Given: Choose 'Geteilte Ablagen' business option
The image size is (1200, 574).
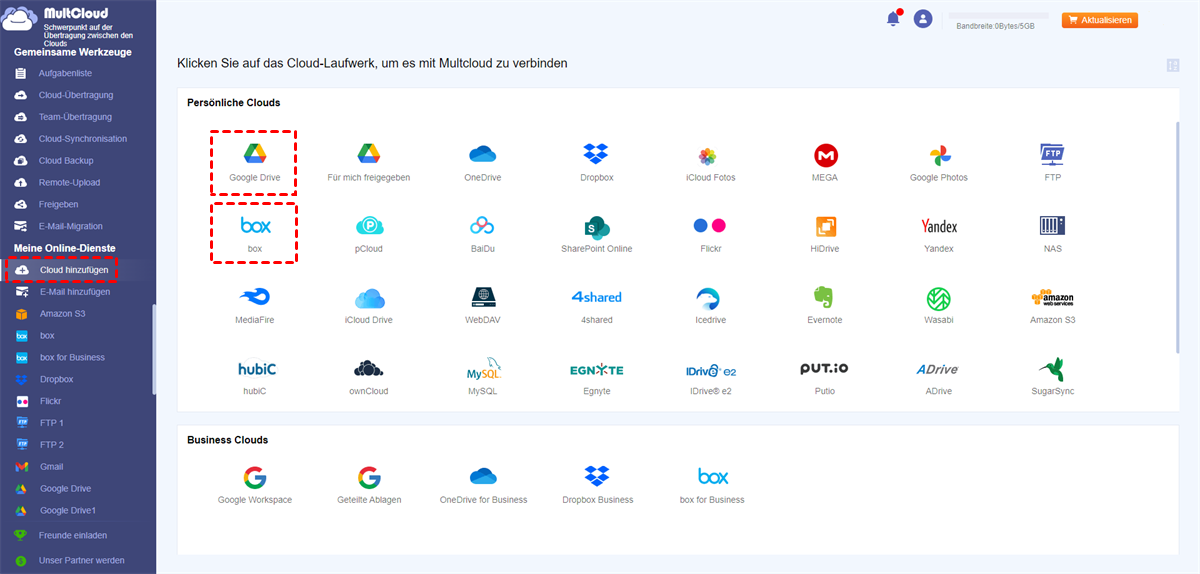Looking at the screenshot, I should [x=369, y=476].
